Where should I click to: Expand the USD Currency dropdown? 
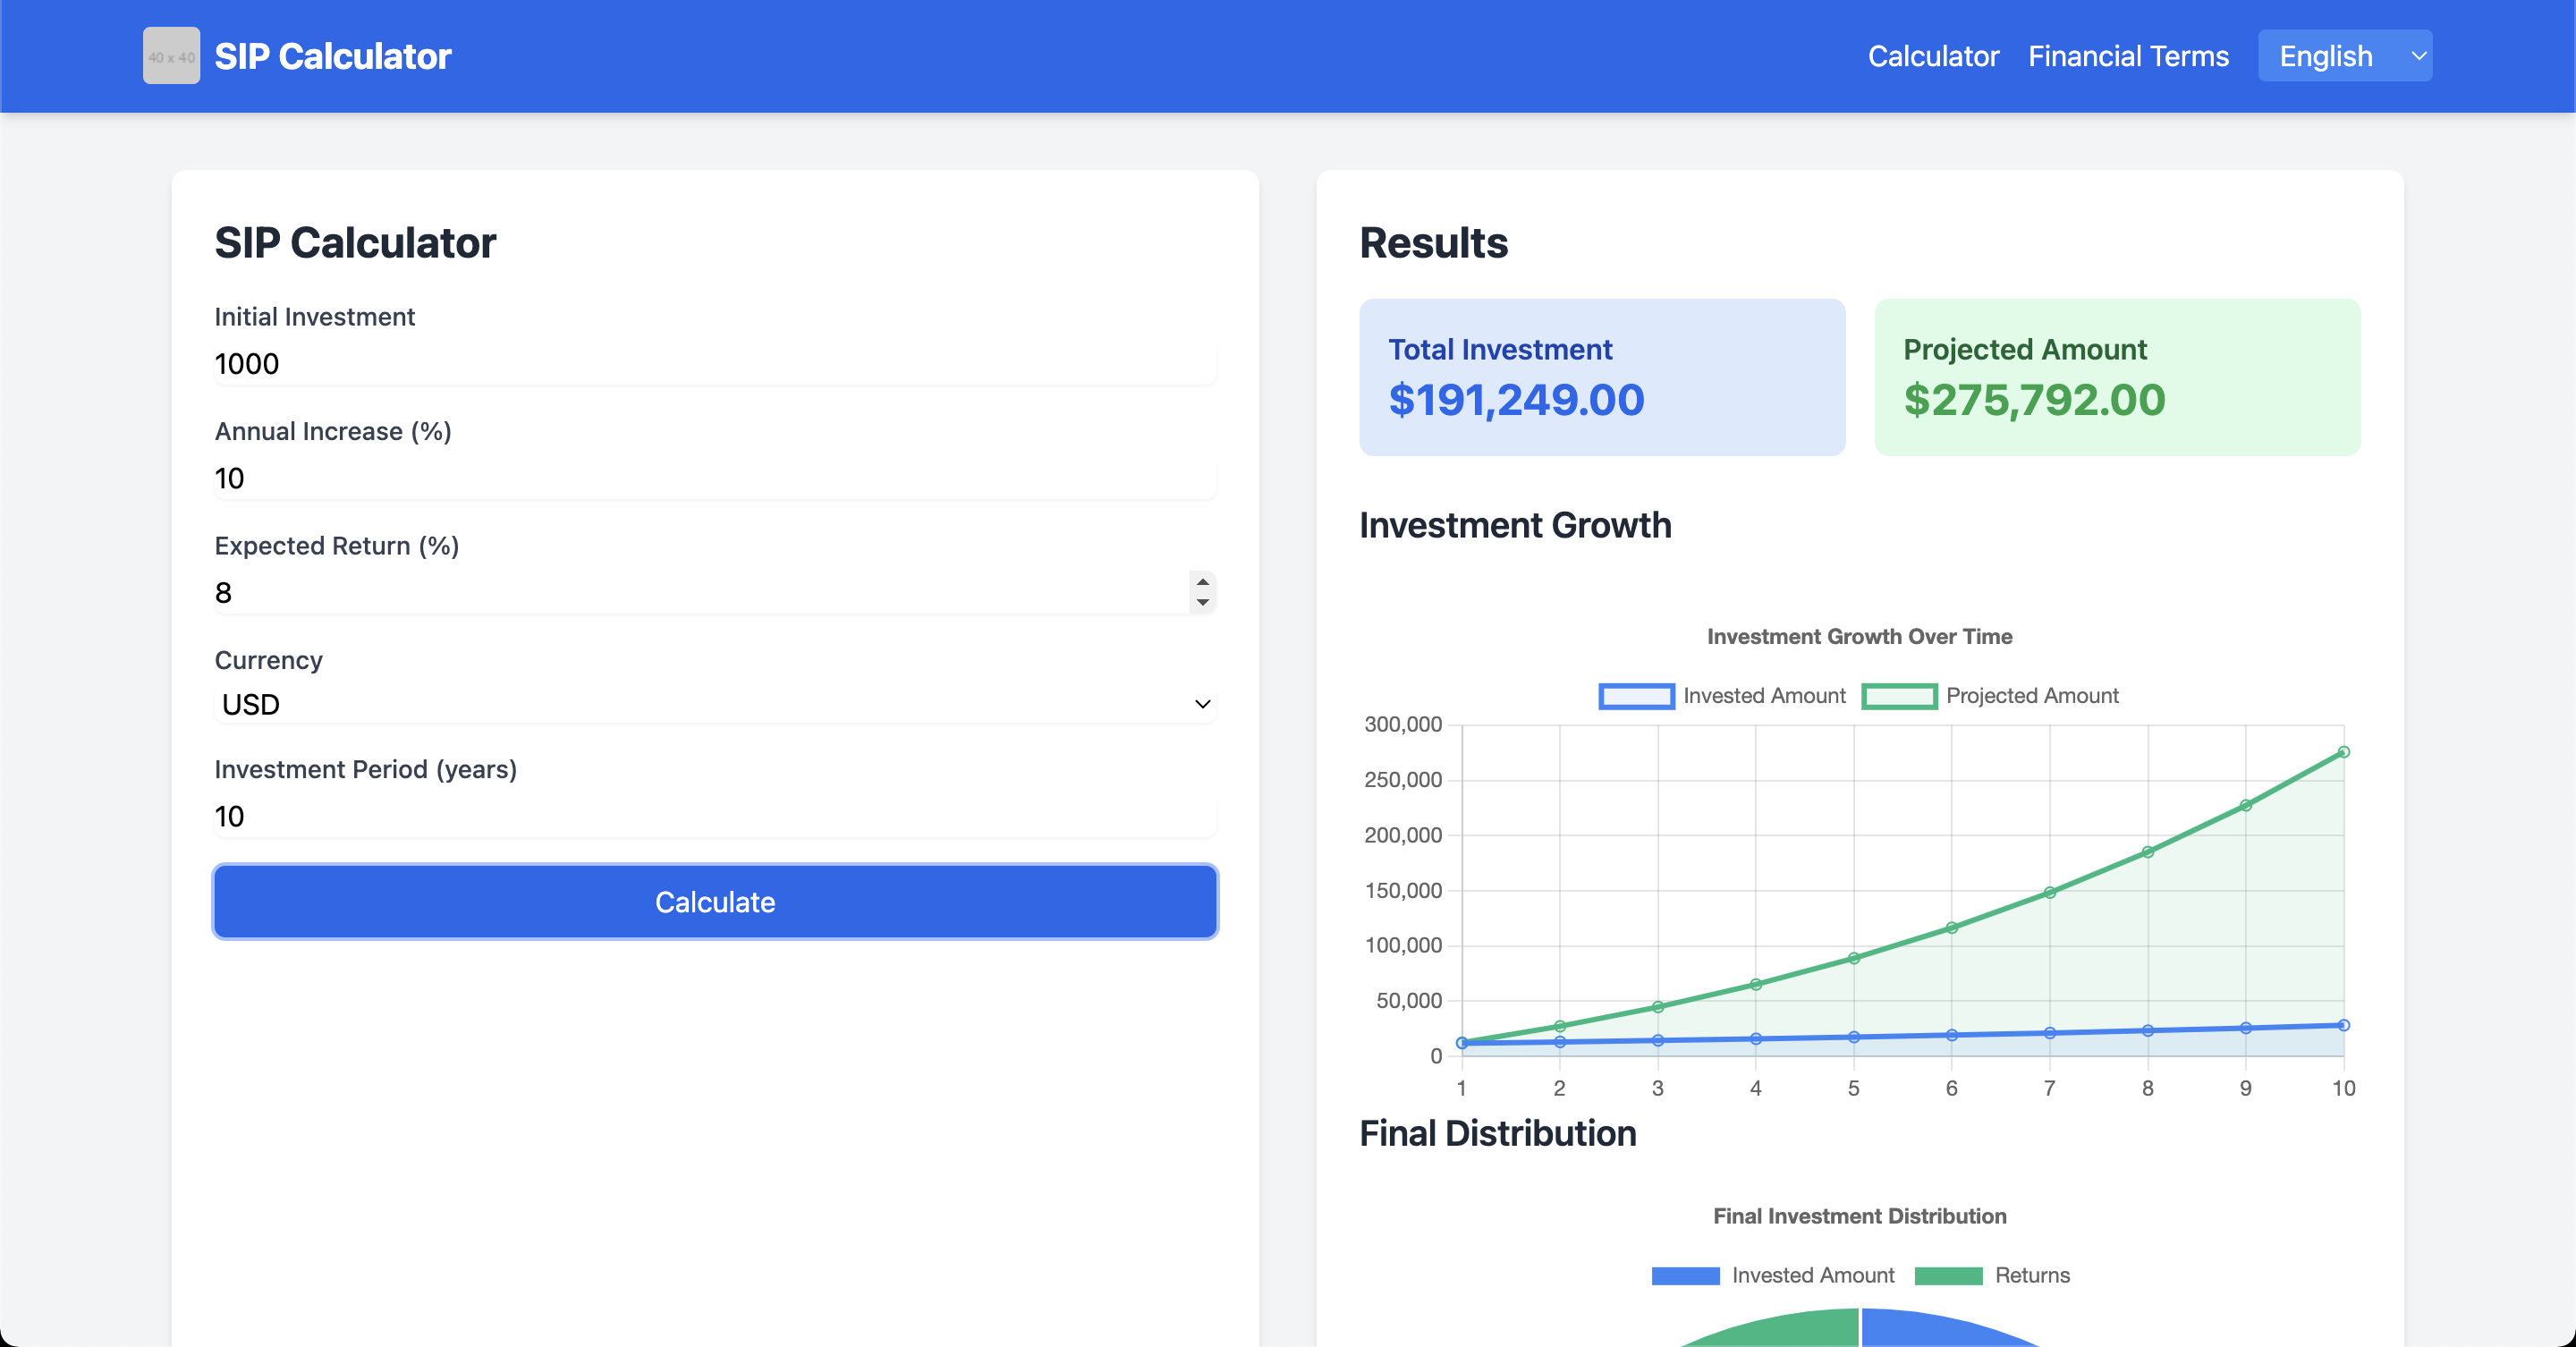pyautogui.click(x=715, y=704)
